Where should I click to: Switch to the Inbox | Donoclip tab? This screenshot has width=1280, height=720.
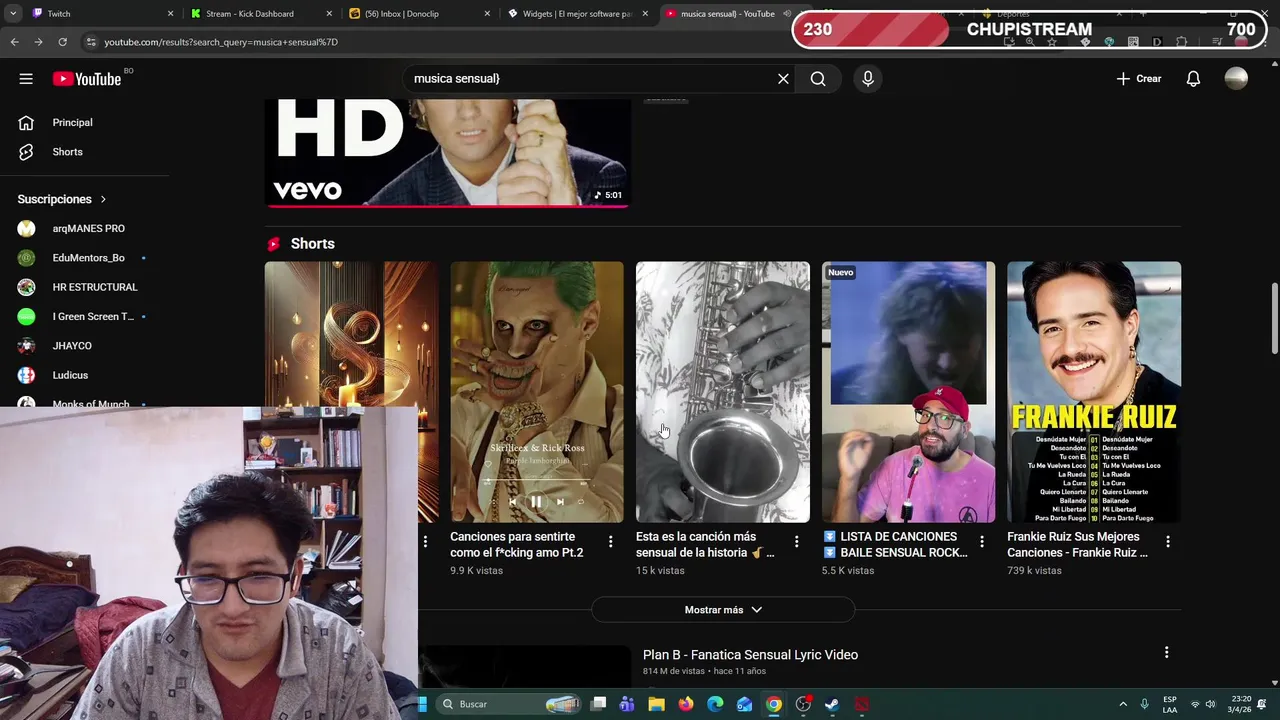click(x=420, y=14)
